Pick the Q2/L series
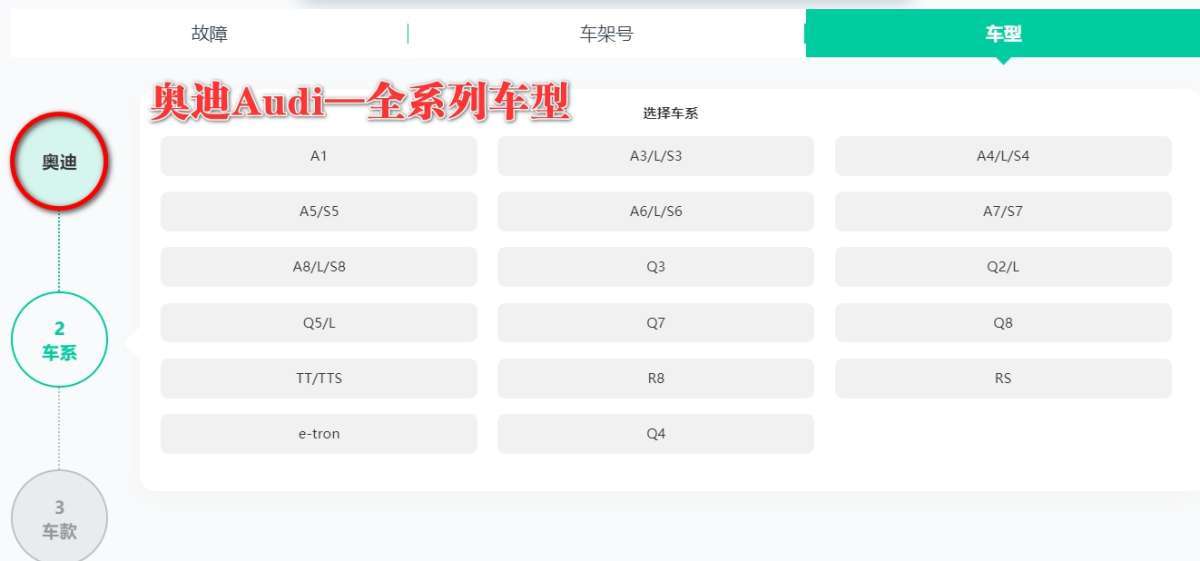 point(1003,267)
